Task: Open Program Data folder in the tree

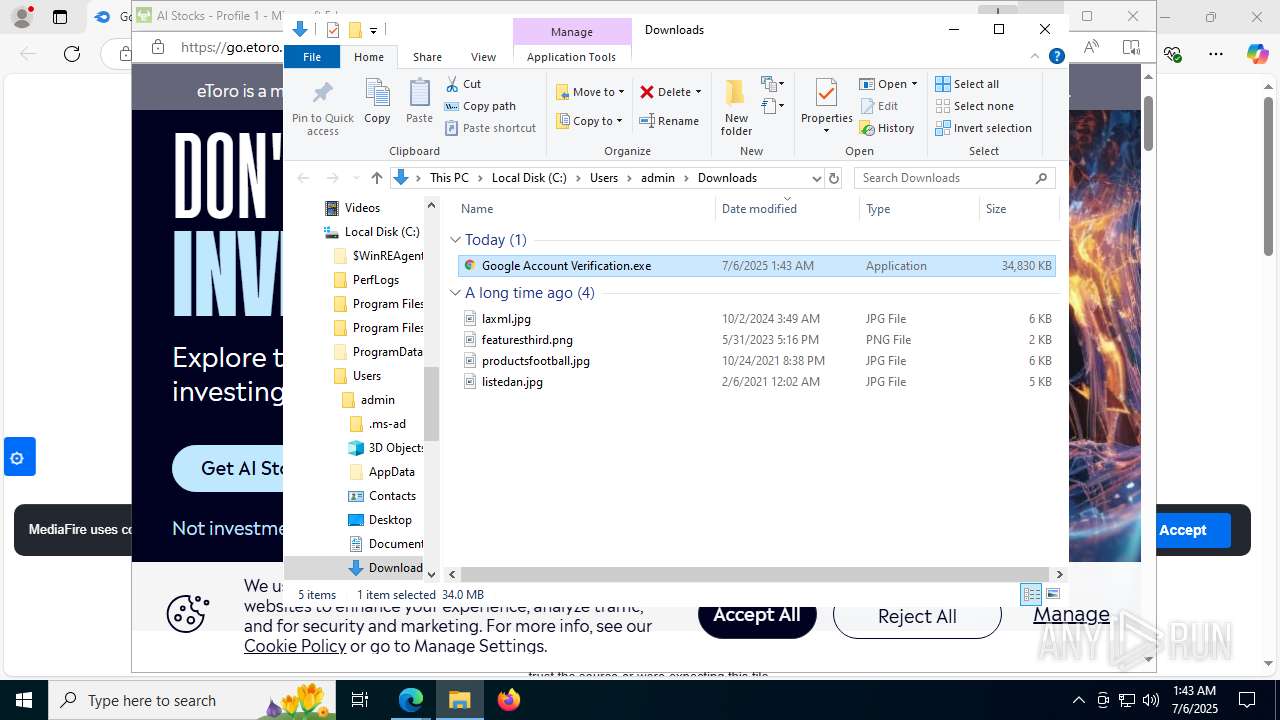Action: click(x=387, y=352)
